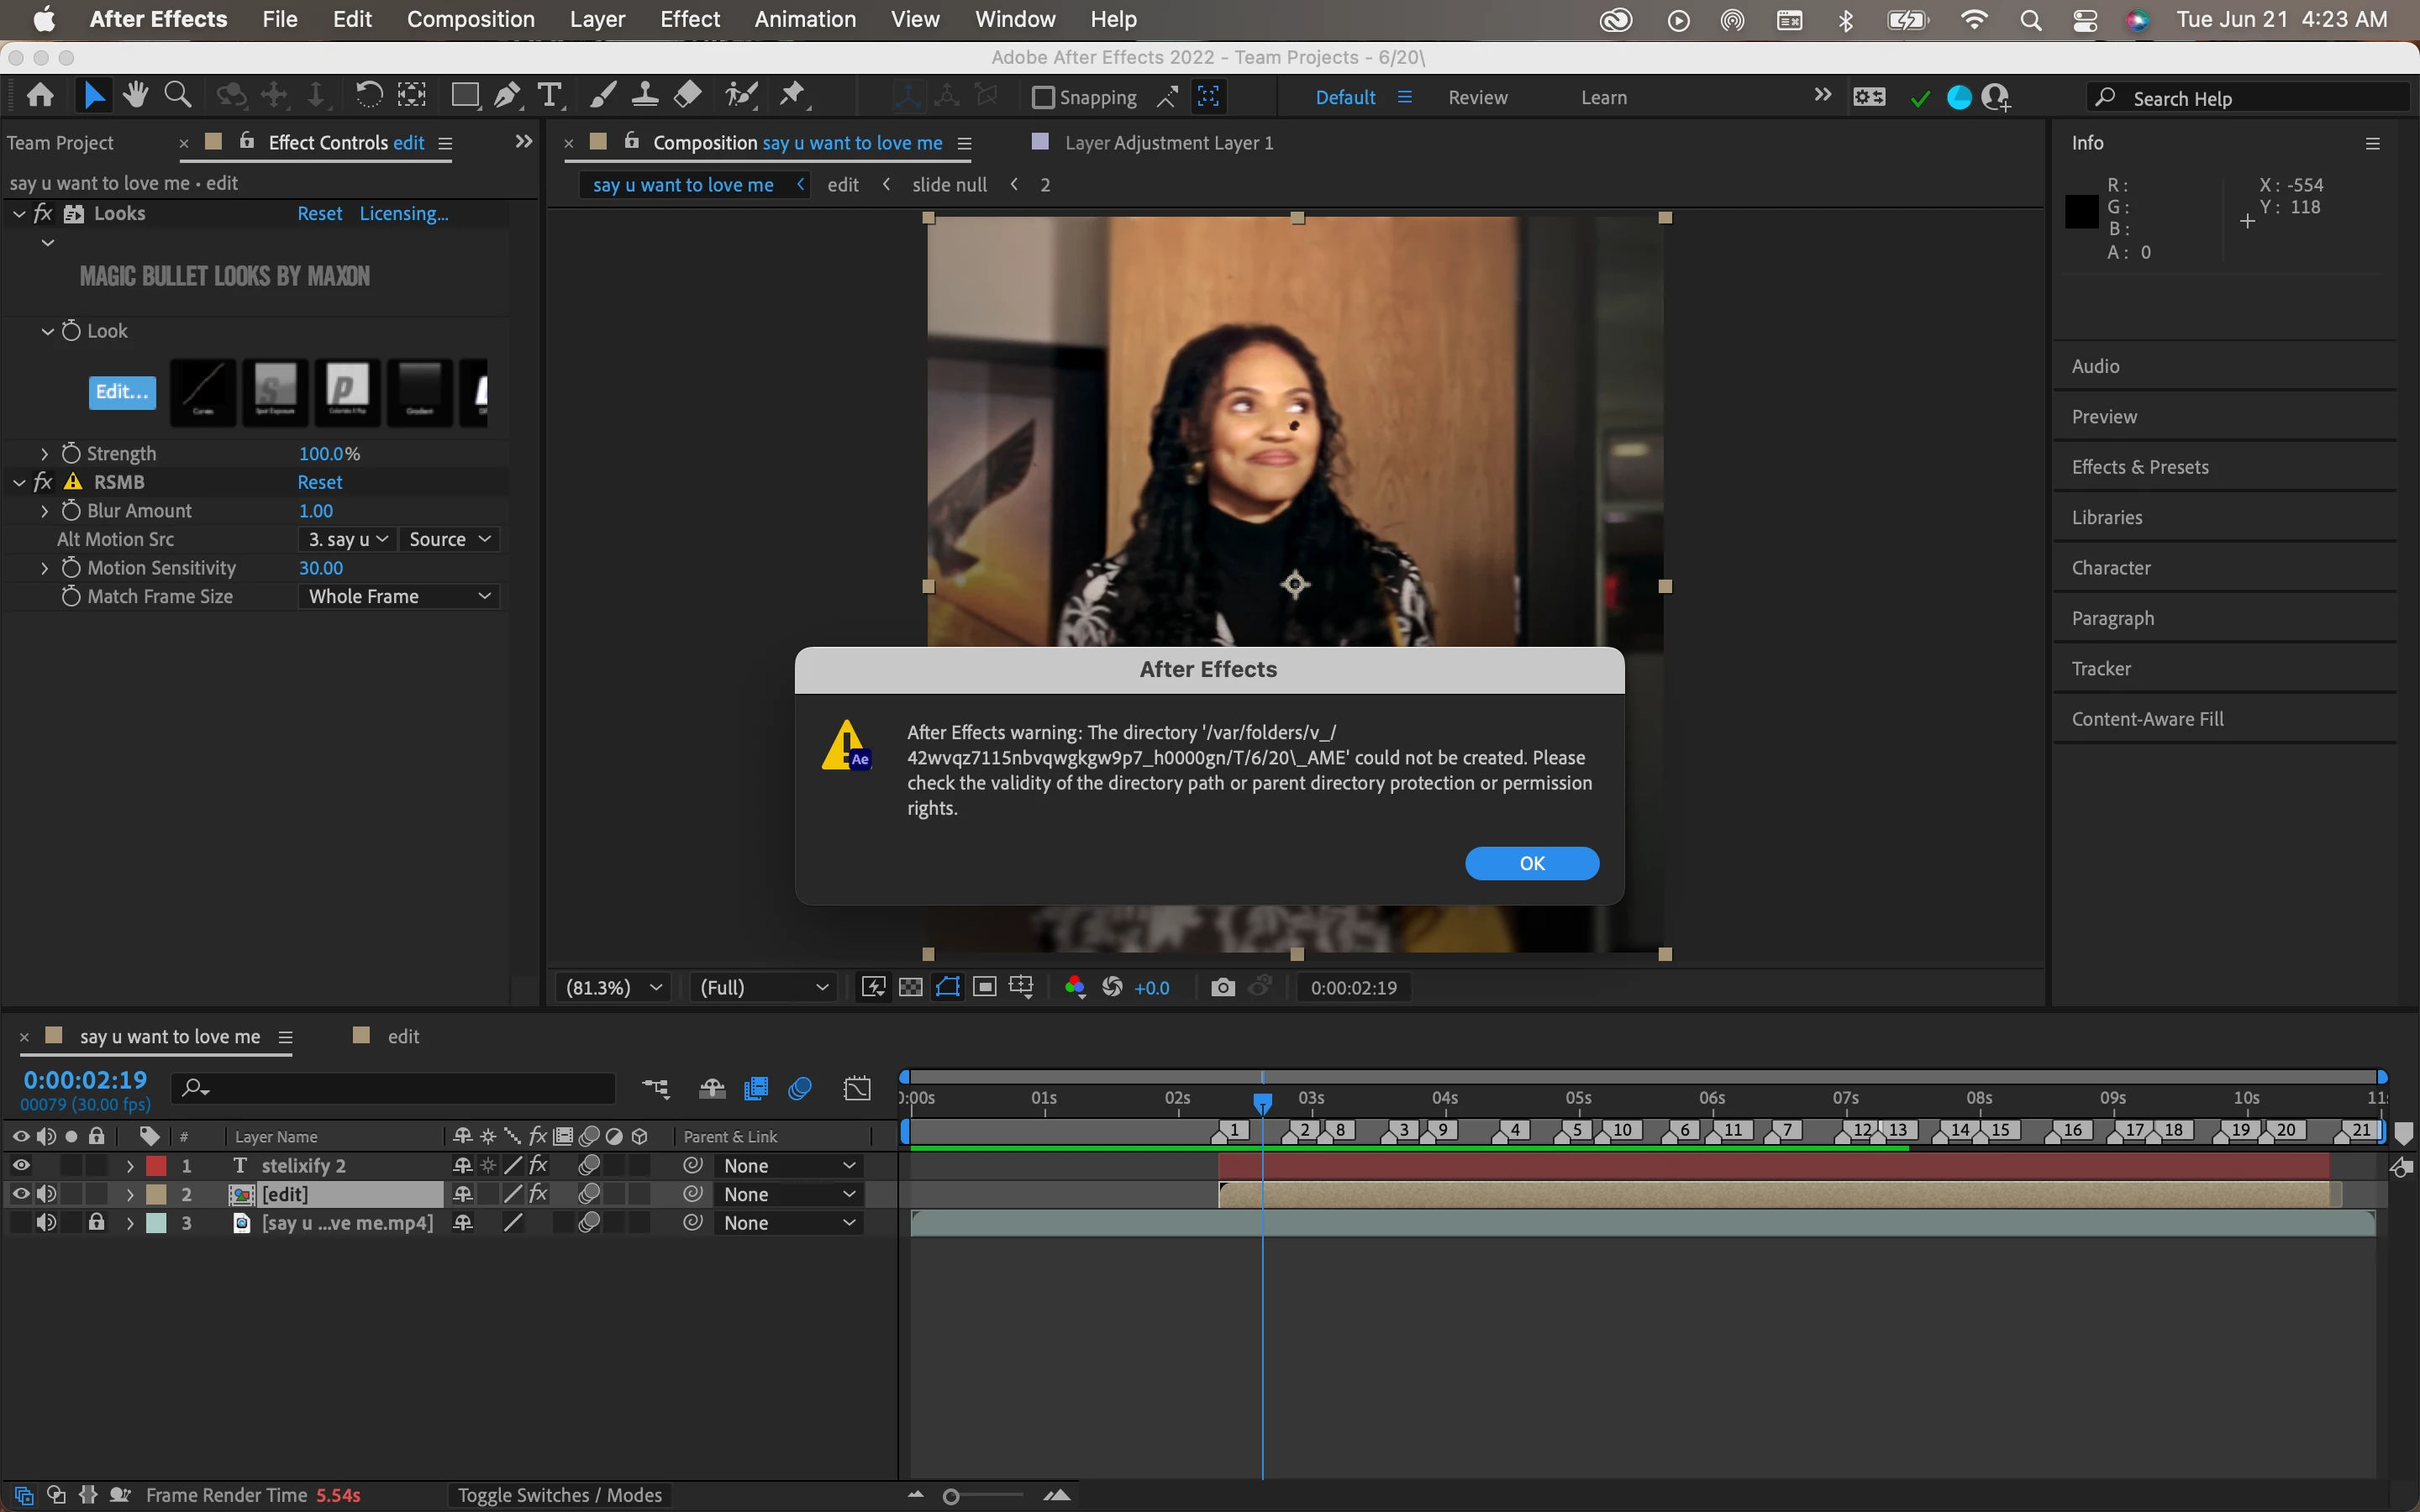Expand the Blur Amount property

pos(44,511)
